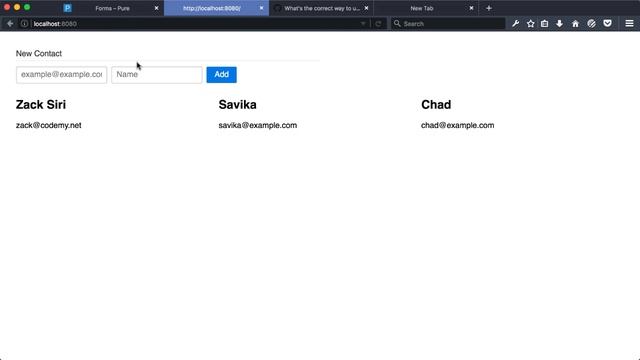Switch to What's the correct way tab
The image size is (640, 360).
[322, 8]
